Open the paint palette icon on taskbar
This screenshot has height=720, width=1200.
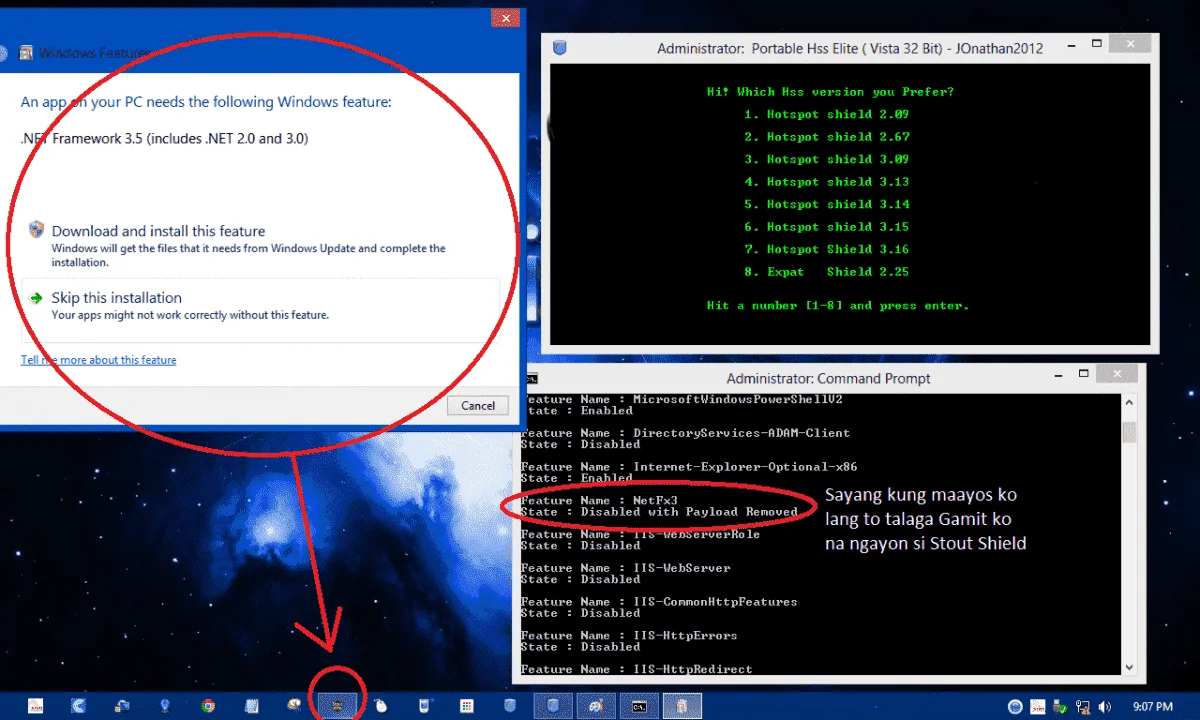click(595, 706)
